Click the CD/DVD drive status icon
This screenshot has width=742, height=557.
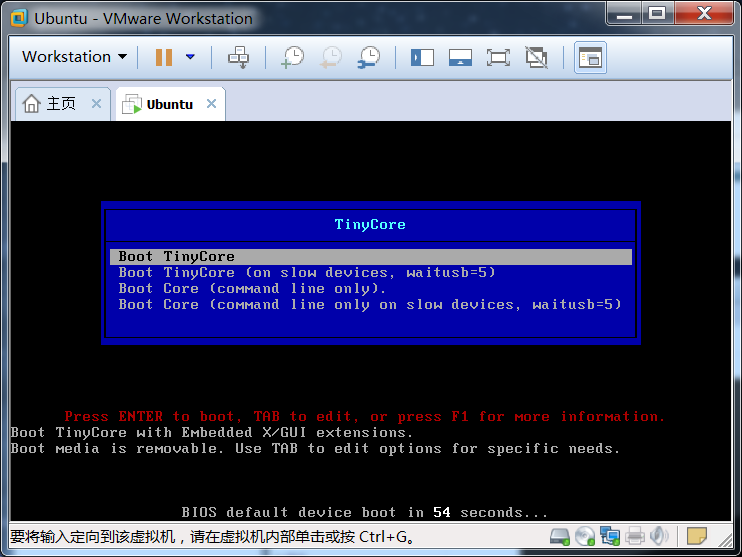click(585, 537)
